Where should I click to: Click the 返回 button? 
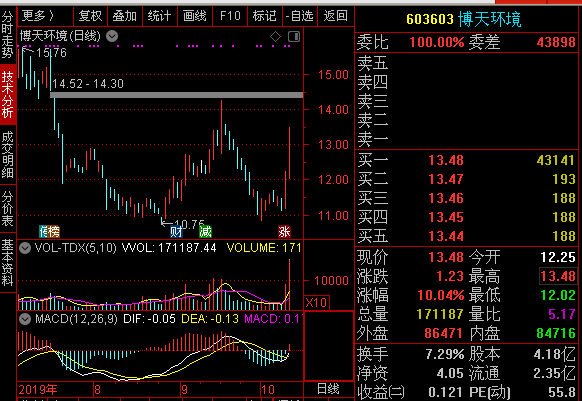point(336,16)
